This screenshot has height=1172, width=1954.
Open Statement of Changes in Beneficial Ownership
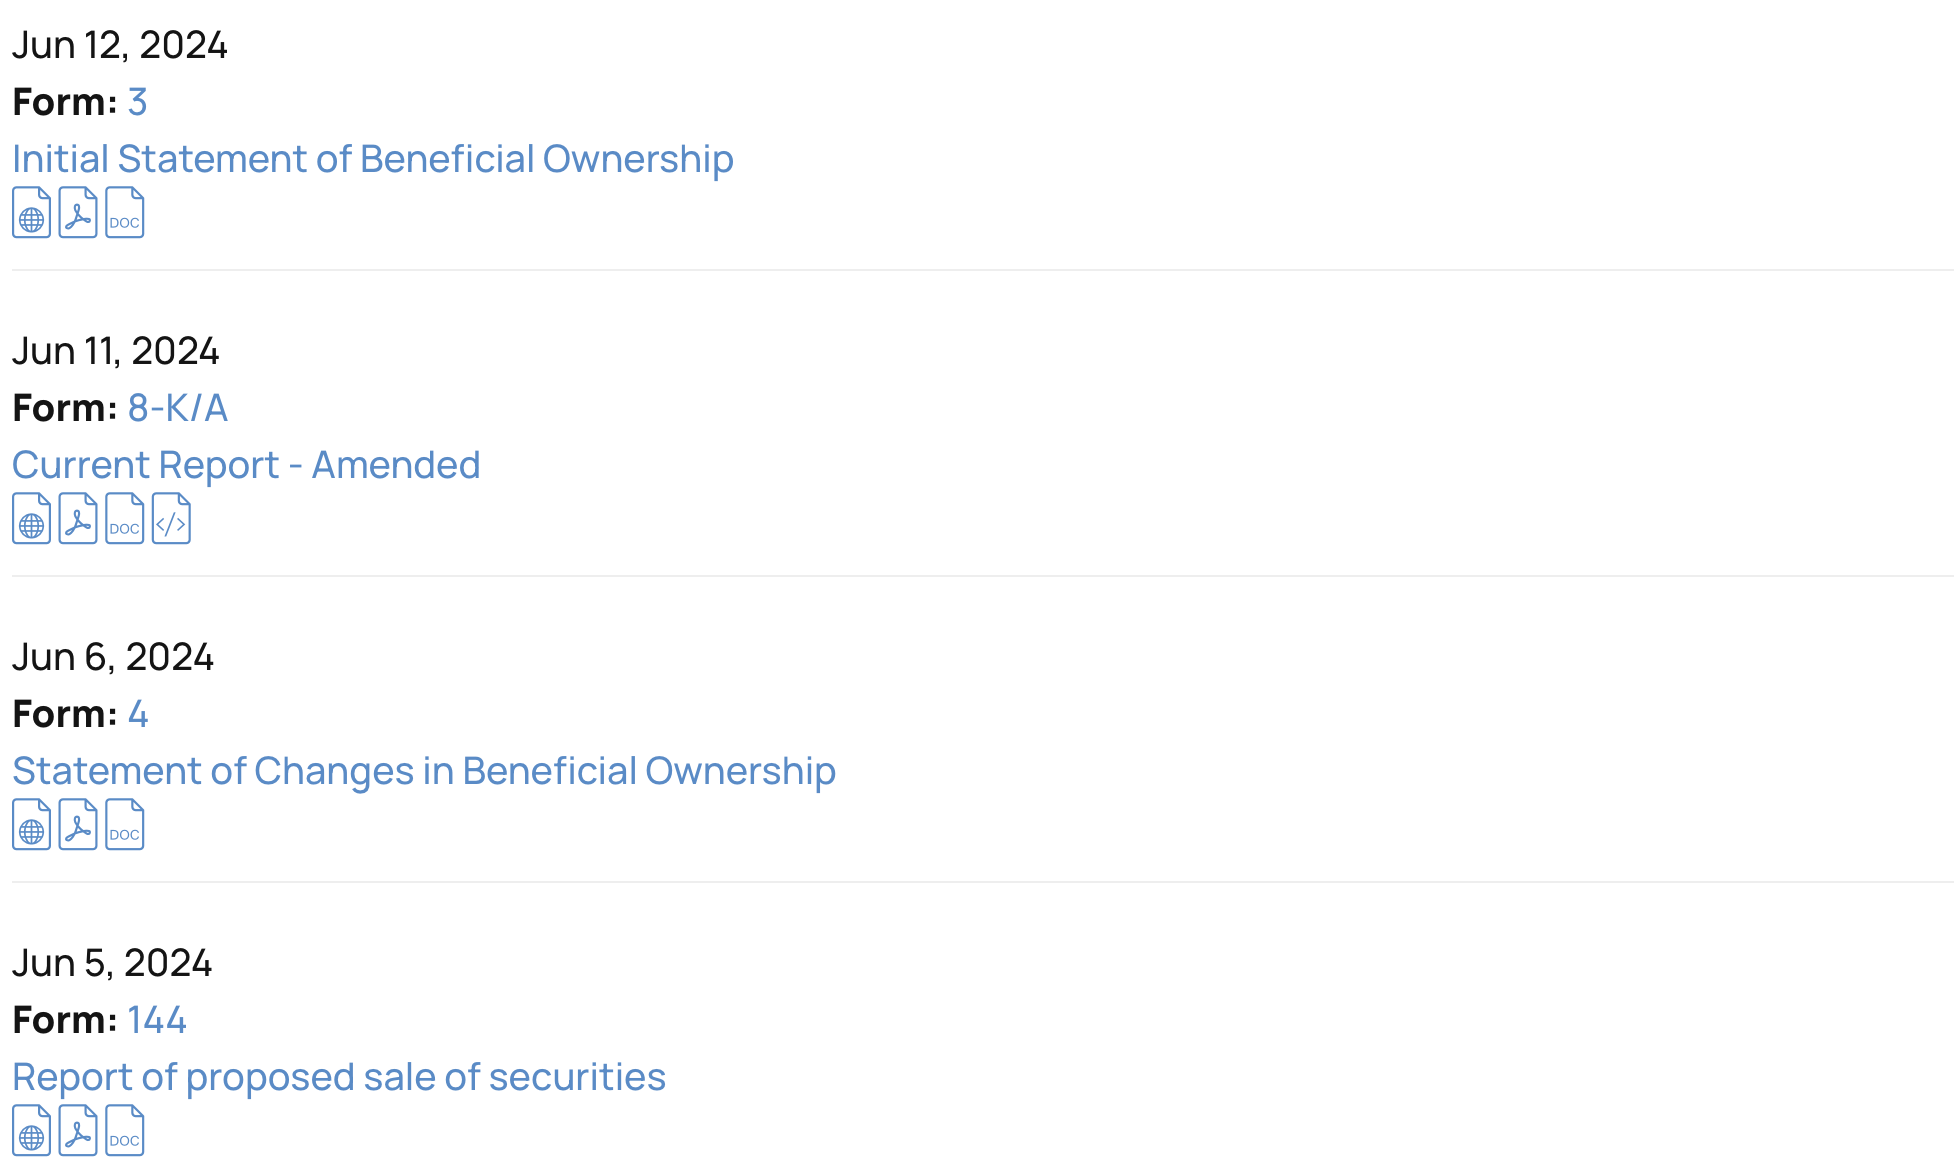(424, 771)
